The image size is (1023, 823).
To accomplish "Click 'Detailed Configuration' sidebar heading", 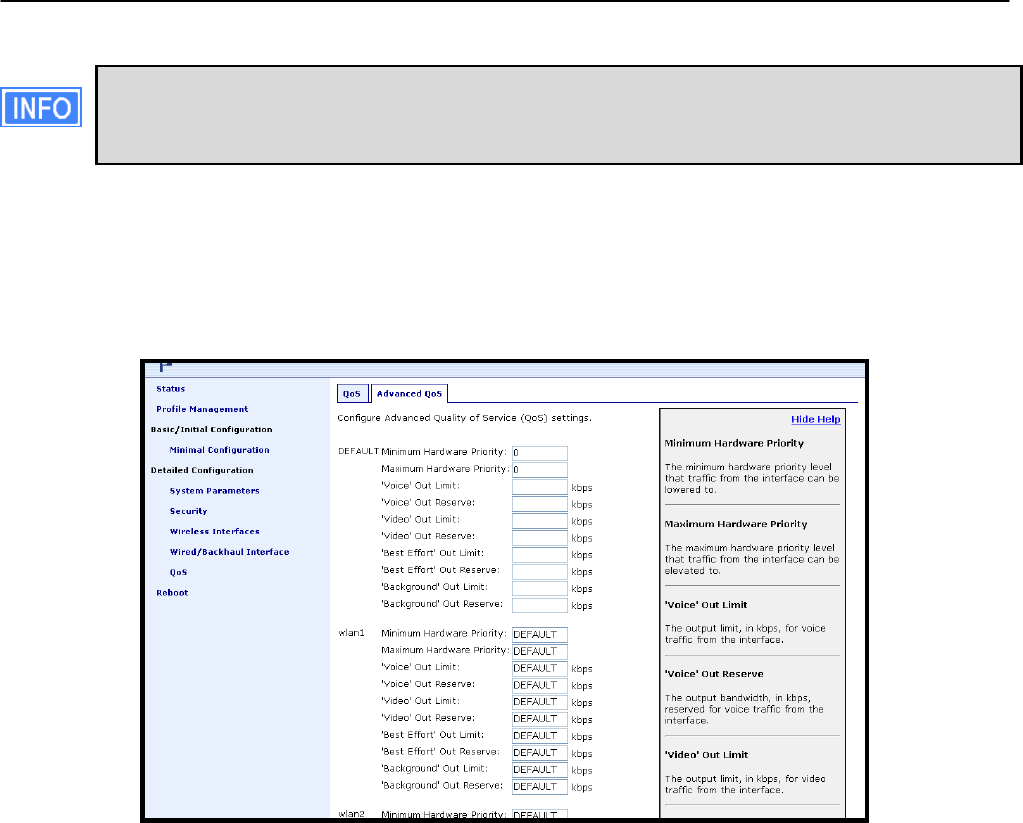I will (x=202, y=470).
